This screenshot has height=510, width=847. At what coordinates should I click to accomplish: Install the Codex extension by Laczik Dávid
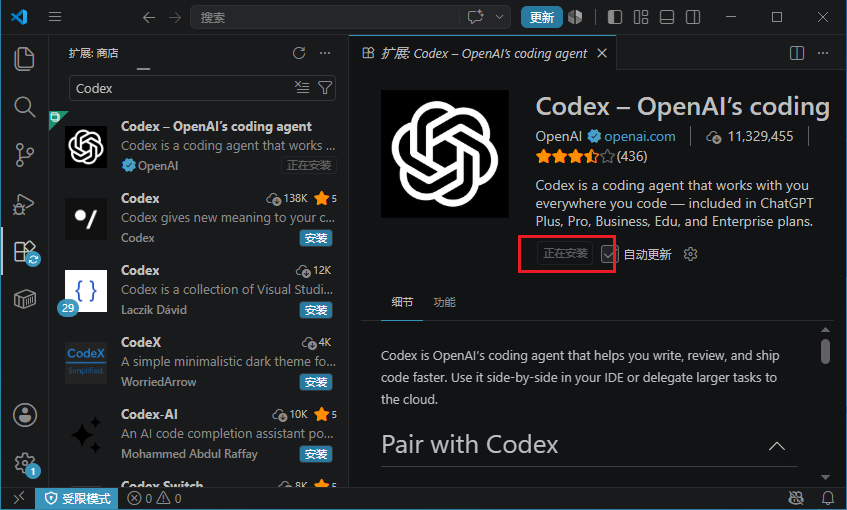click(315, 310)
